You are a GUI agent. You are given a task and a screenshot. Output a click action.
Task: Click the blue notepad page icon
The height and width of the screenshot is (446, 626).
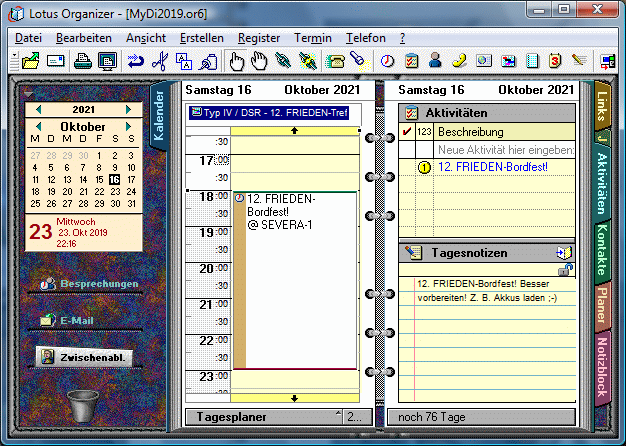coord(532,61)
